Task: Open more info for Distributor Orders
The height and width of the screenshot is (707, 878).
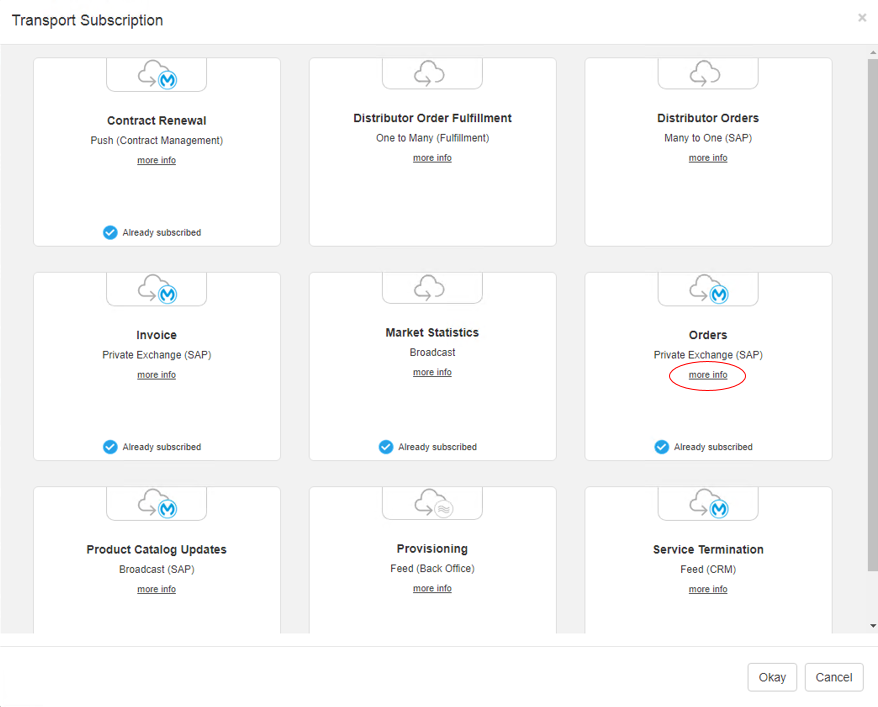Action: pos(708,158)
